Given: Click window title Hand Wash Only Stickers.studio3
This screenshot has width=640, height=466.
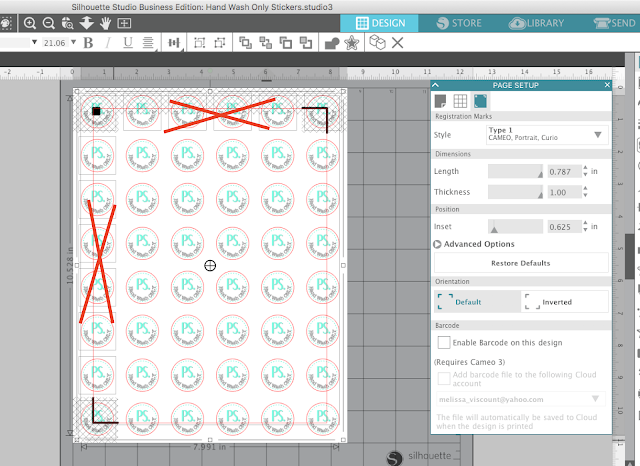Looking at the screenshot, I should pos(269,7).
